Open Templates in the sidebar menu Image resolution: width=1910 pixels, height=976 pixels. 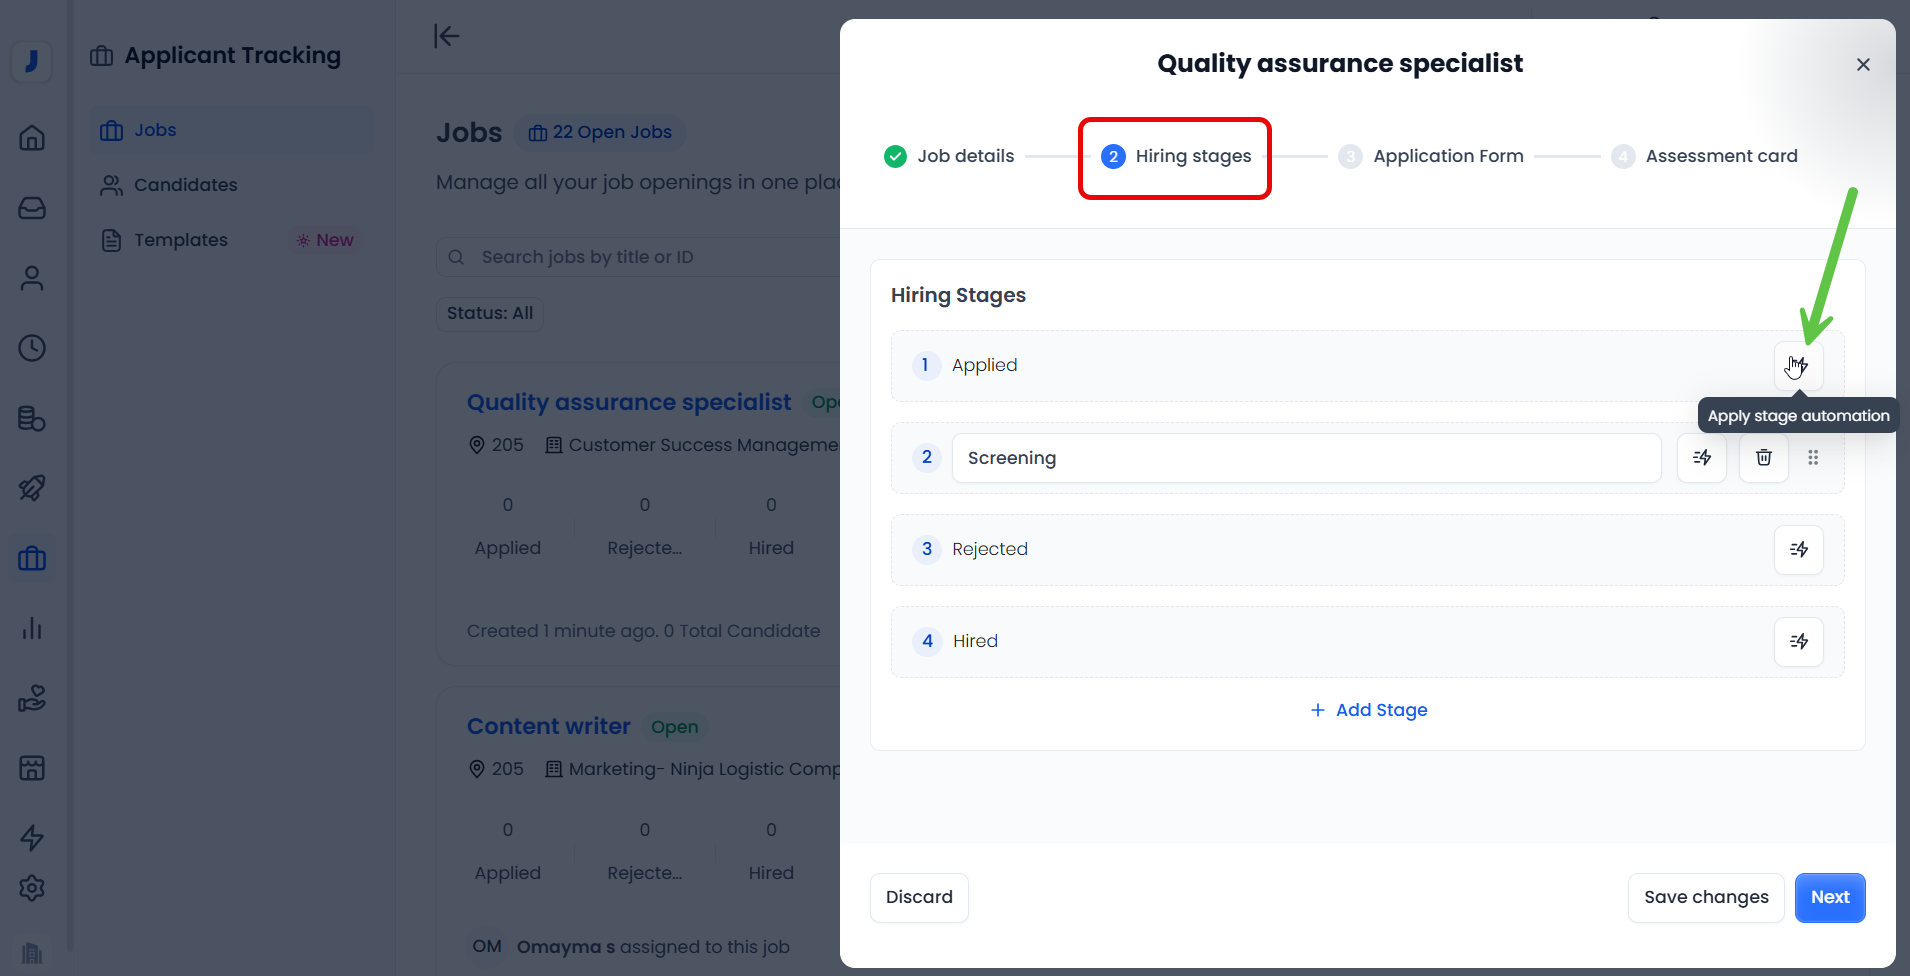(180, 240)
